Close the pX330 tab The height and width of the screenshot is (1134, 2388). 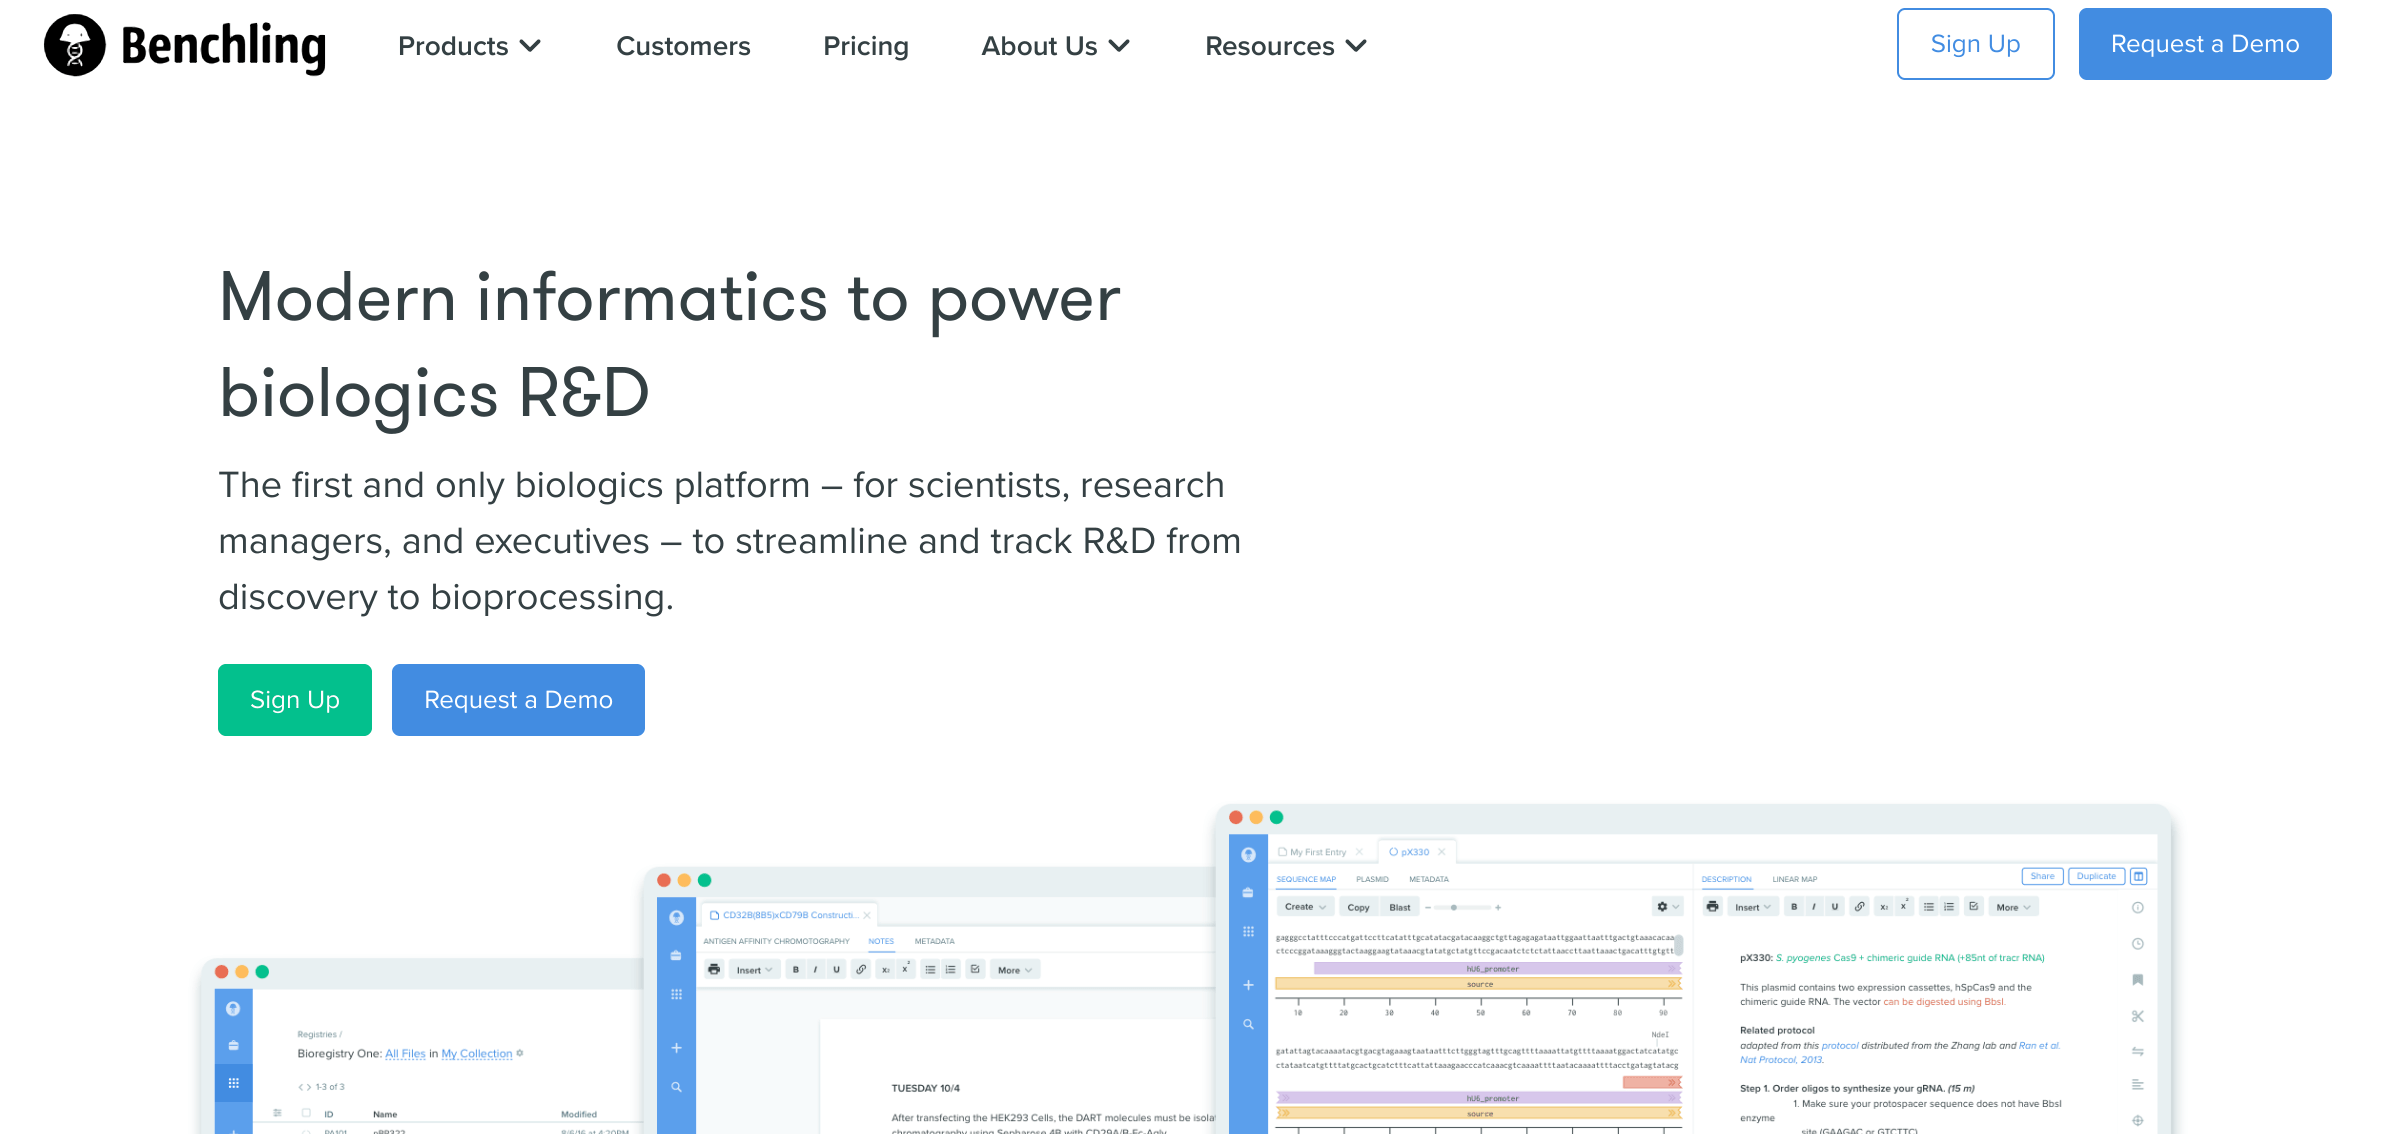click(x=1441, y=852)
